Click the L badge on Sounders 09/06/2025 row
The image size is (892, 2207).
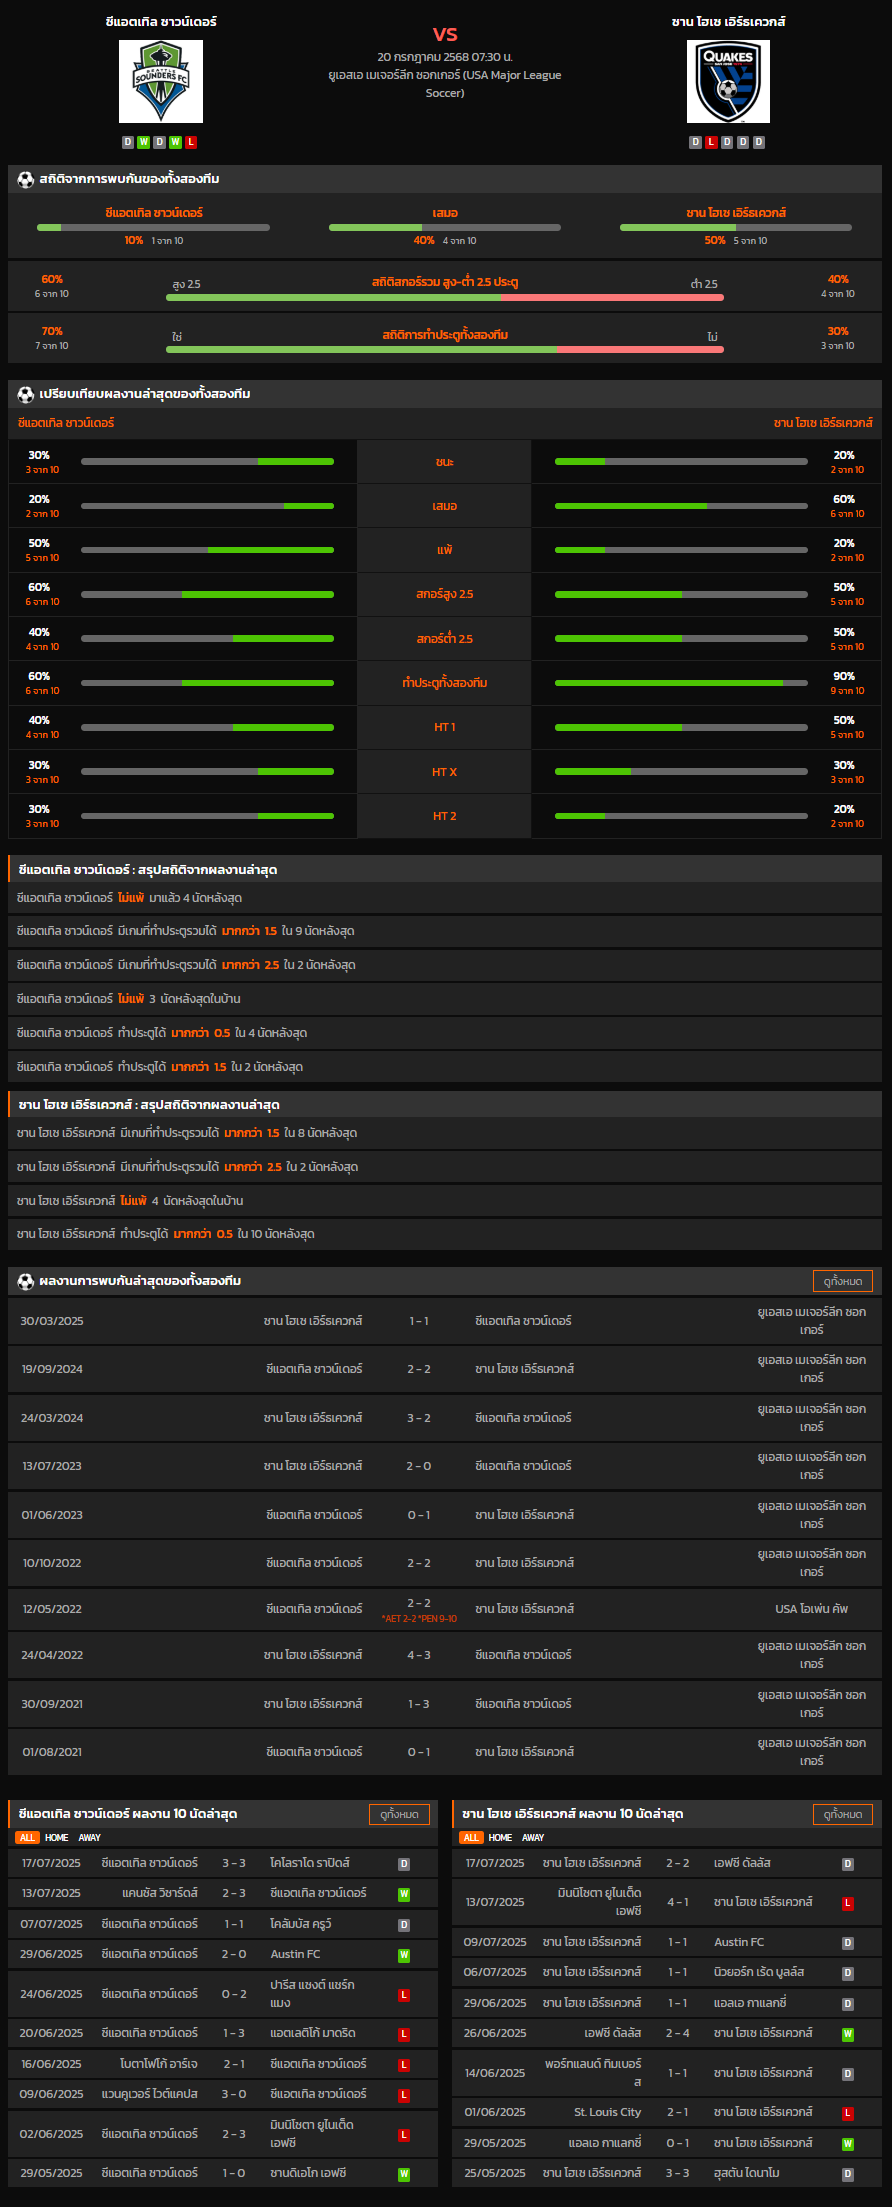click(404, 2095)
